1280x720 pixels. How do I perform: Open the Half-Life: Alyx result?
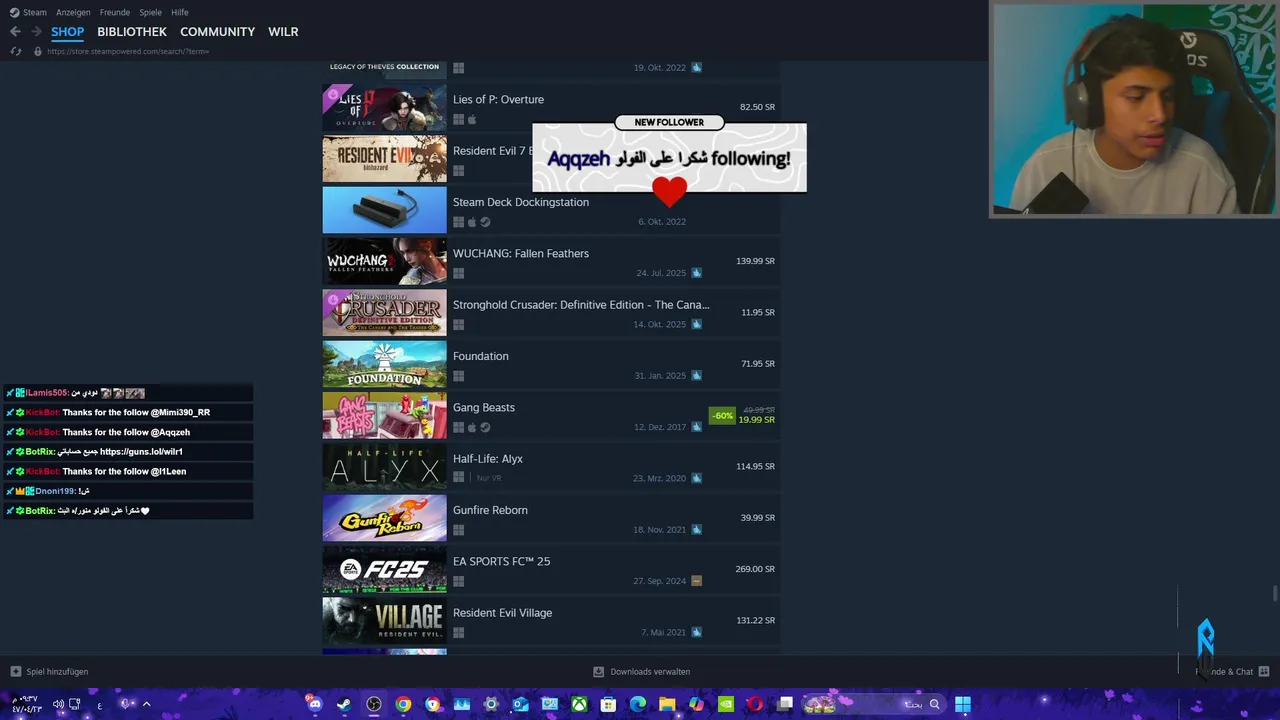click(x=551, y=466)
